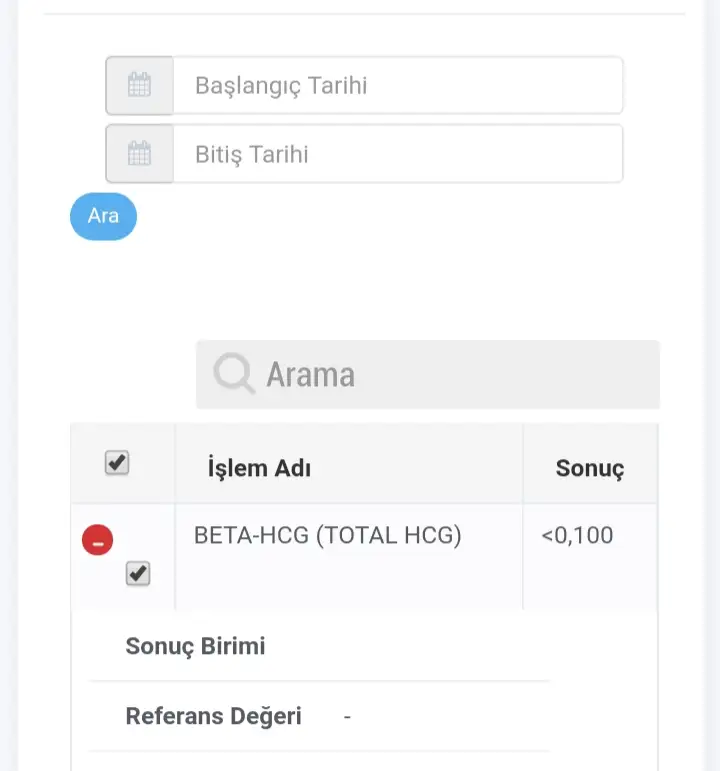Viewport: 720px width, 771px height.
Task: Focus the Başlangıç Tarihi date field
Action: tap(397, 86)
